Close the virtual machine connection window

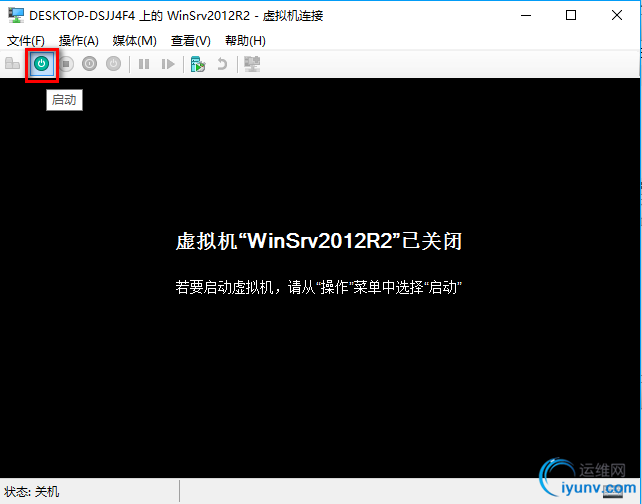coord(617,16)
